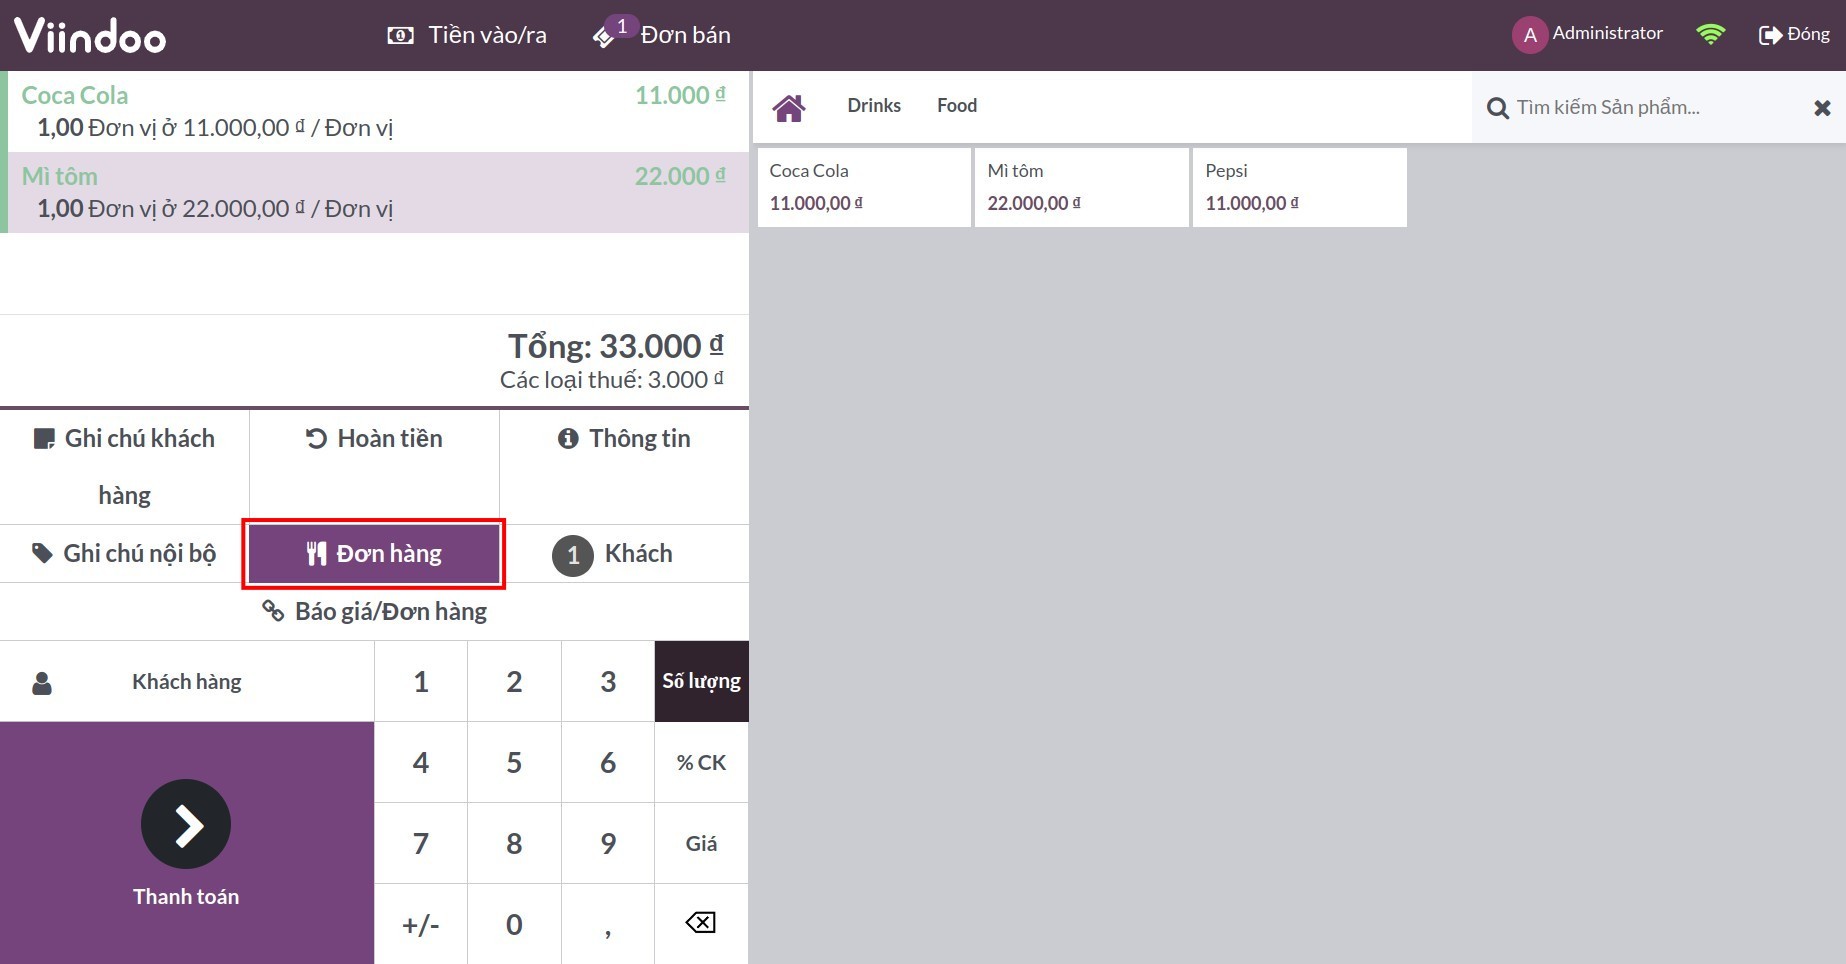Open Tiền vào/ra cash in/out
The image size is (1846, 964).
(467, 35)
